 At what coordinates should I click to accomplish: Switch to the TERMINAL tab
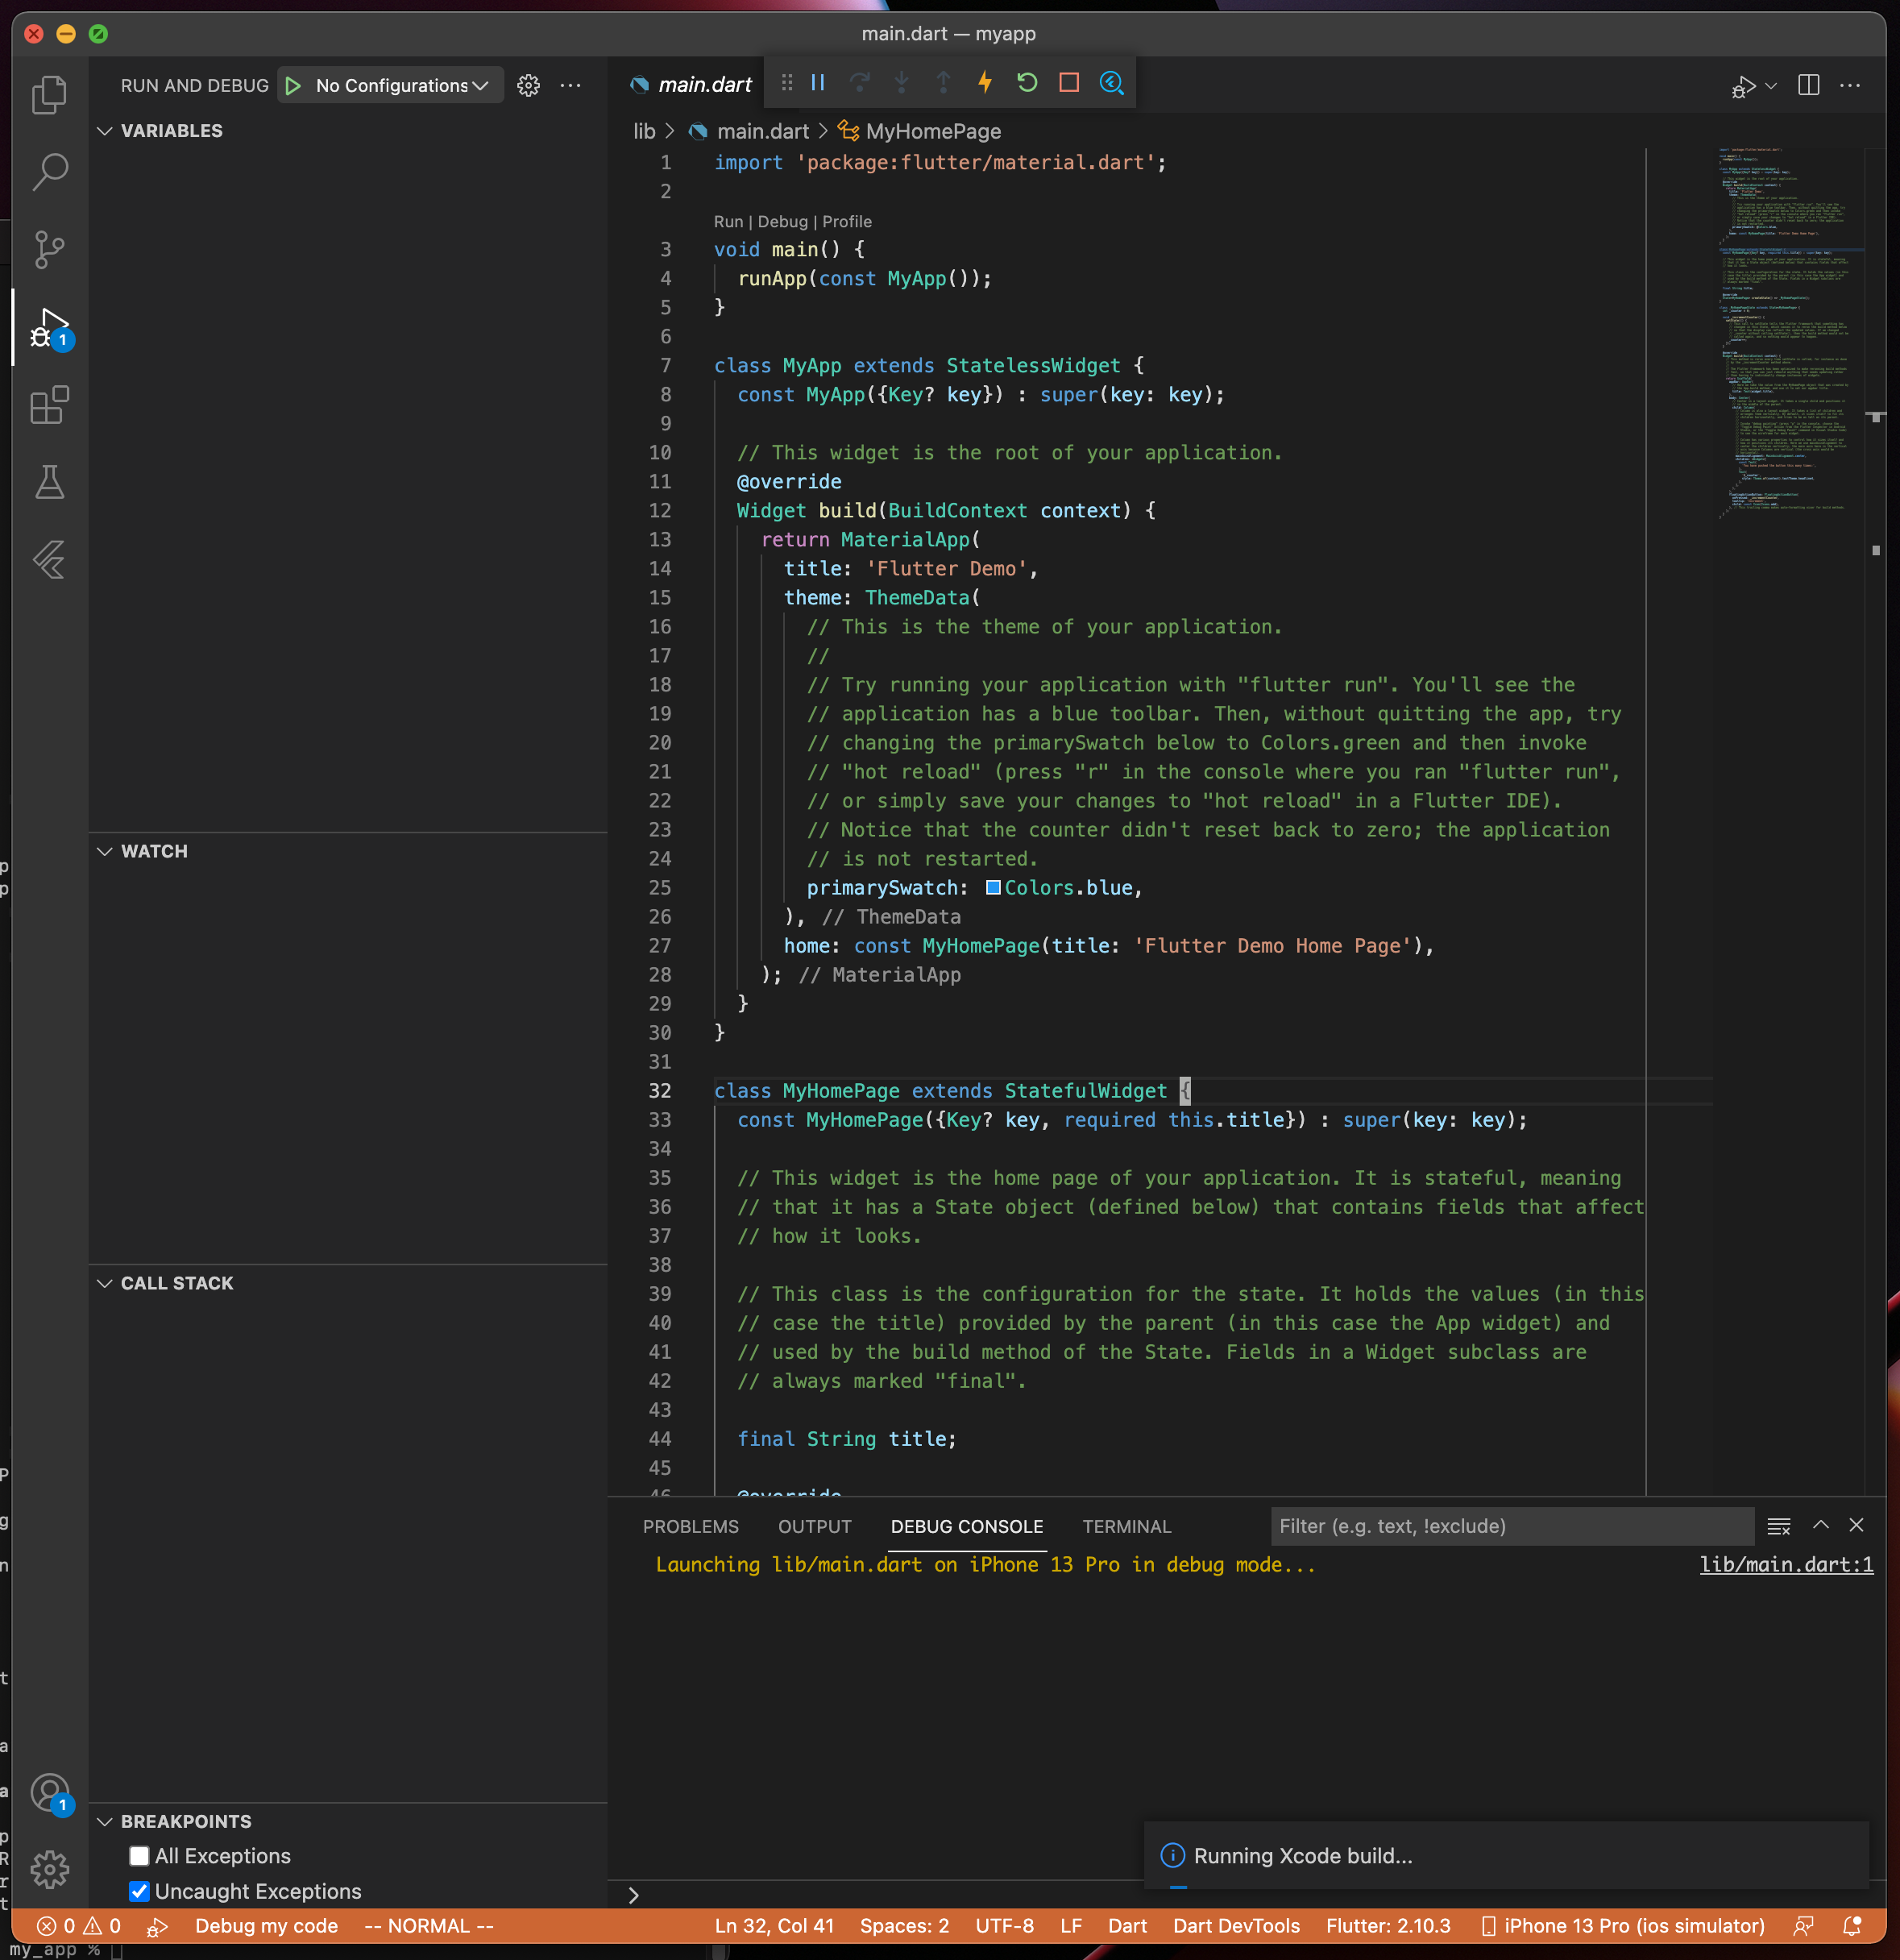tap(1126, 1526)
